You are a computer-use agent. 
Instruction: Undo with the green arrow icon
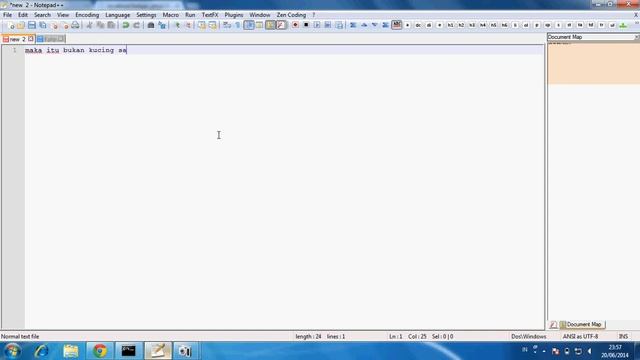pos(126,25)
